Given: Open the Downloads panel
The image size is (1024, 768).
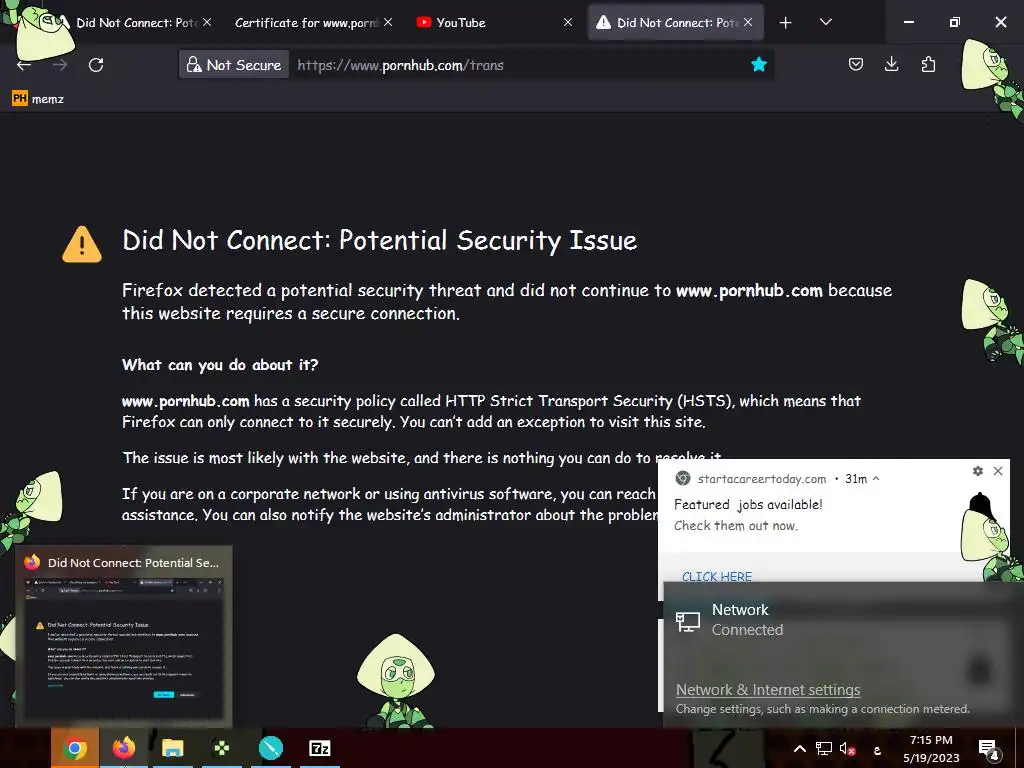Looking at the screenshot, I should click(x=891, y=64).
